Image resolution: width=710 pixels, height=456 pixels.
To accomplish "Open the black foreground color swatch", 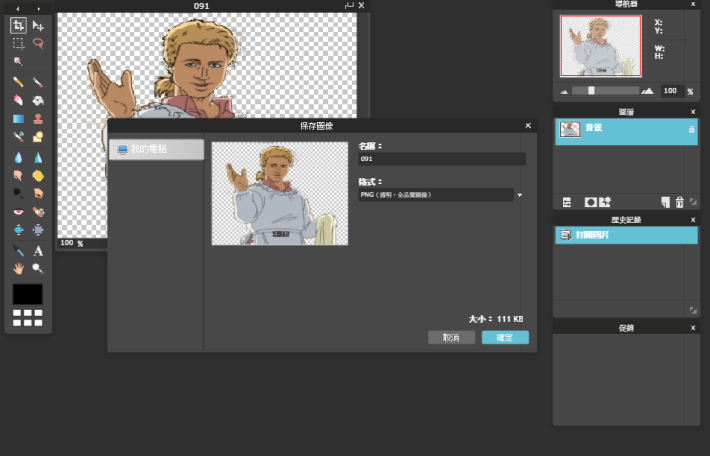I will [x=28, y=294].
